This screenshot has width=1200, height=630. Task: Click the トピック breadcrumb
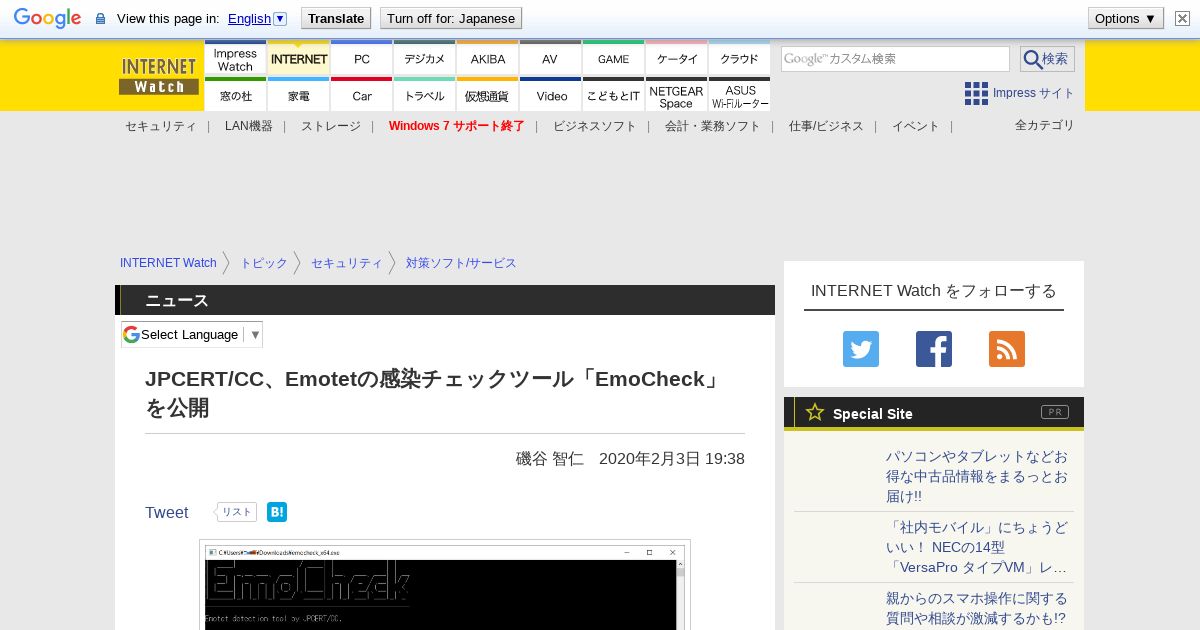264,263
